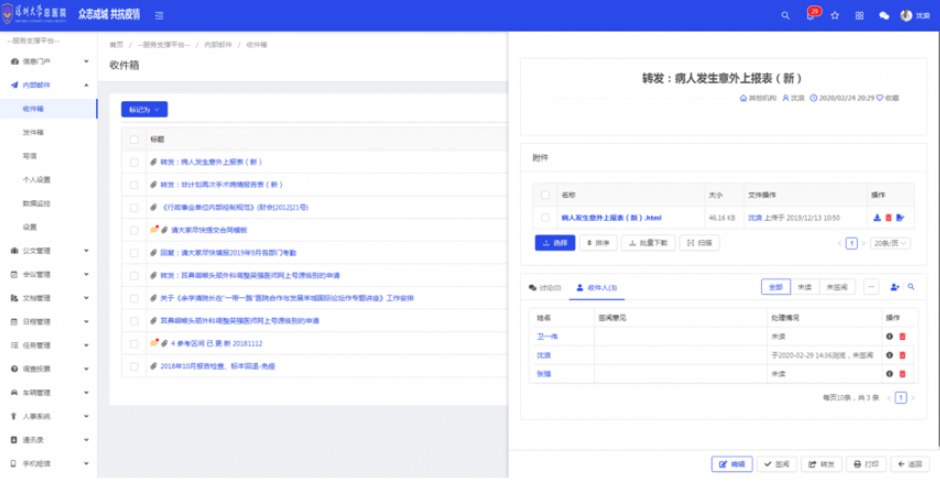Click paperclip icon on first inbox row
This screenshot has height=482, width=940.
(153, 162)
